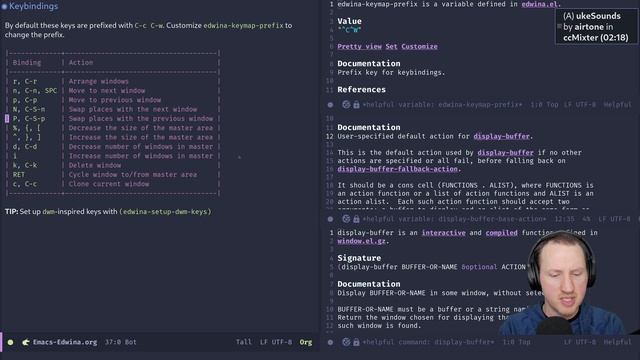Follow the display-buffer link in the 'This is the default action' sentence
640x360 pixels.
[x=505, y=153]
